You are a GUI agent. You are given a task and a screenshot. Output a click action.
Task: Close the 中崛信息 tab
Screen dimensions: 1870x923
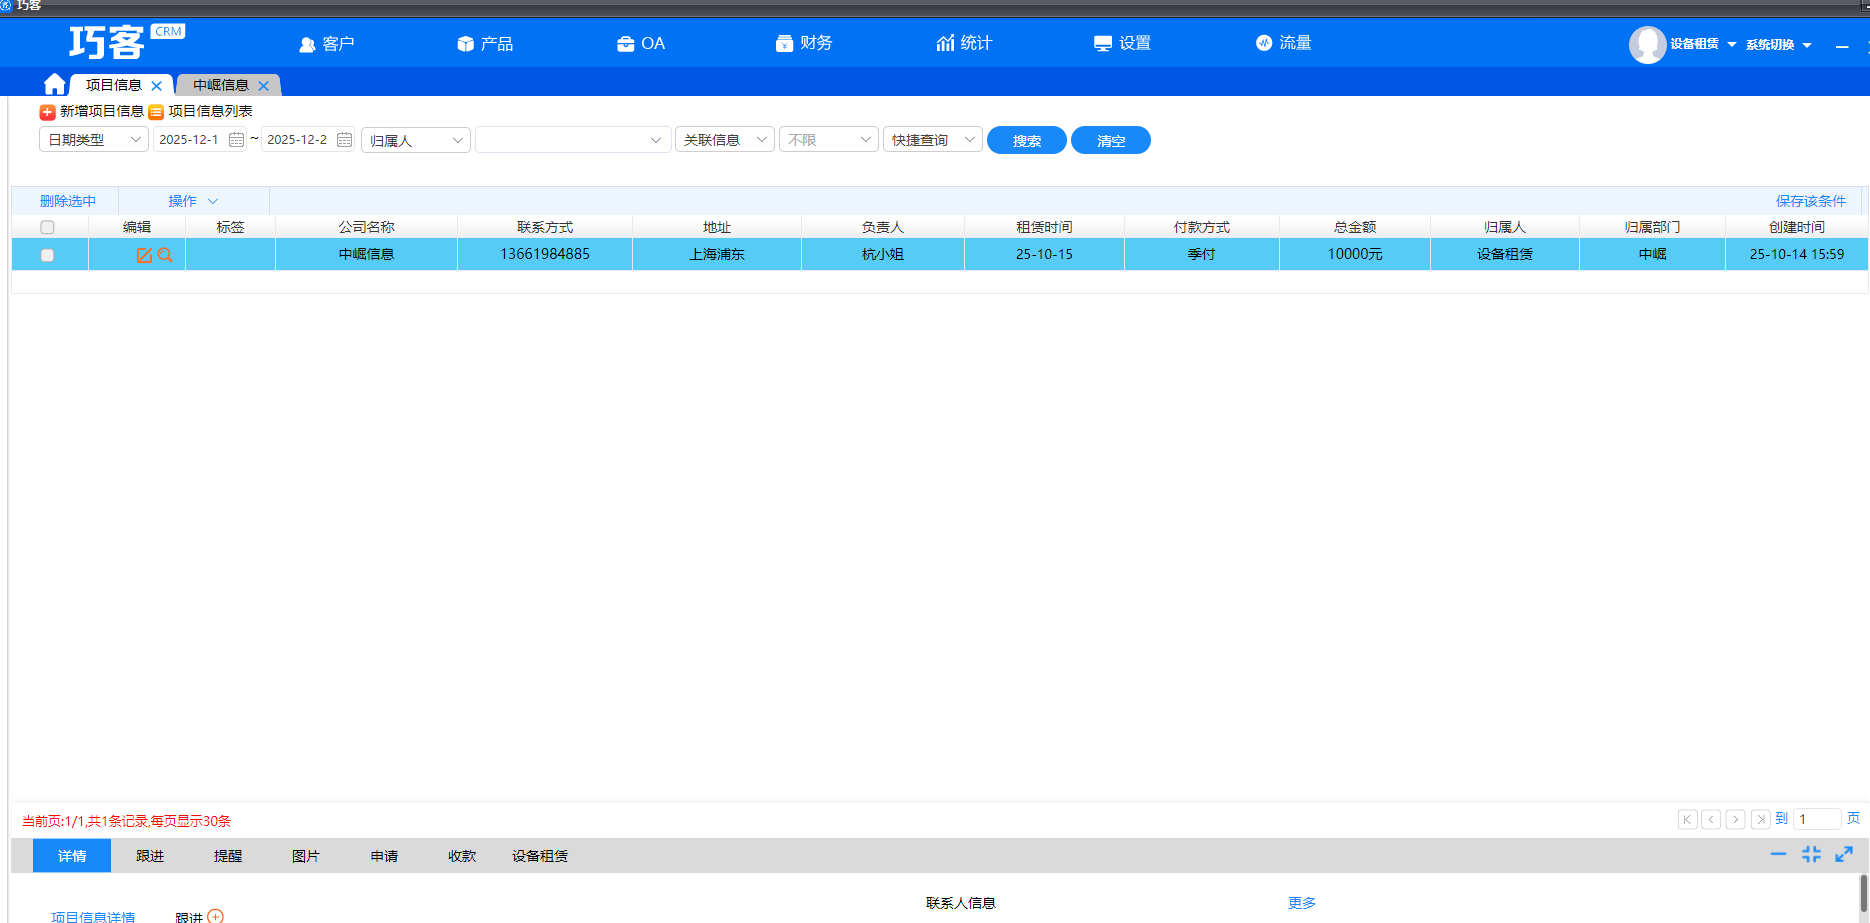click(263, 86)
